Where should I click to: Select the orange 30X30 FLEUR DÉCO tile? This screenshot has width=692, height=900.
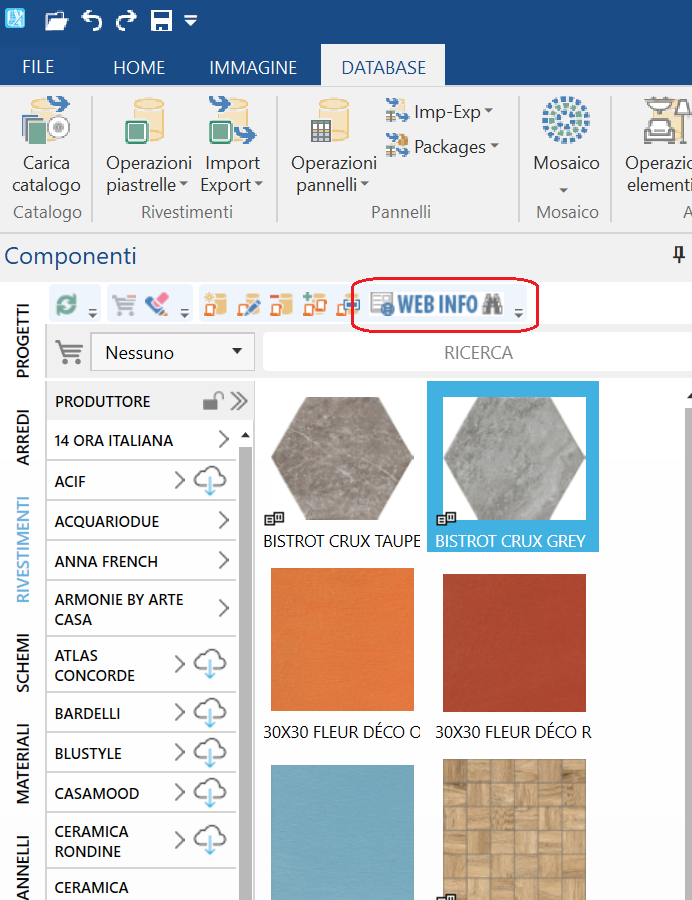[x=342, y=639]
